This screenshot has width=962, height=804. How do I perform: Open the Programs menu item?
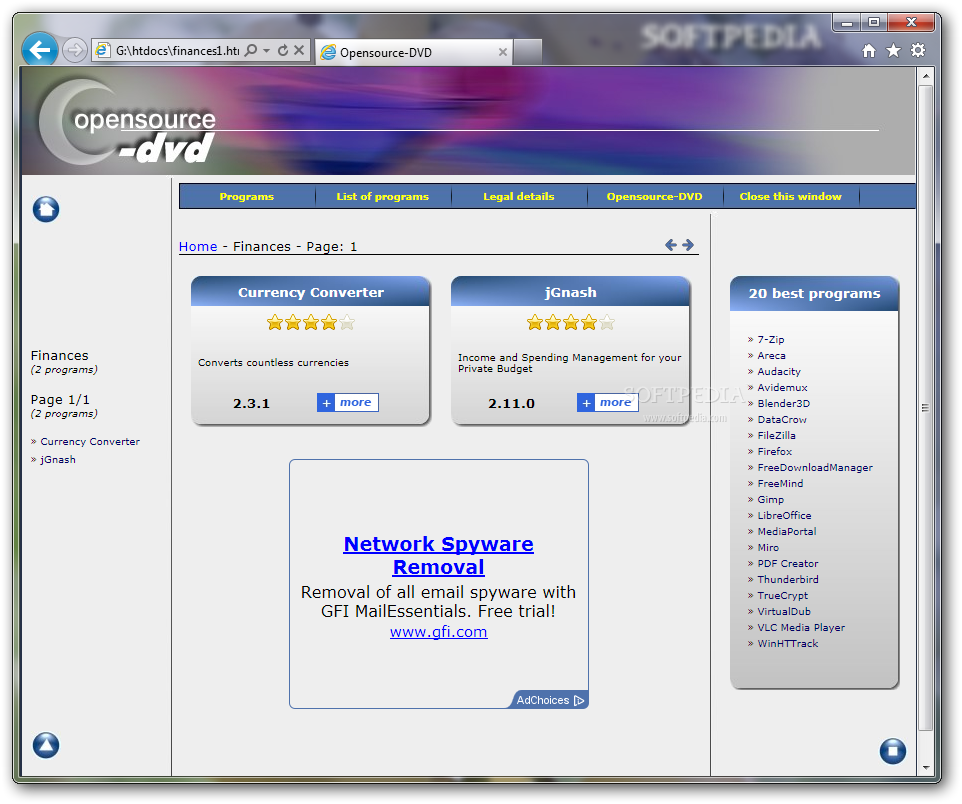pos(247,196)
